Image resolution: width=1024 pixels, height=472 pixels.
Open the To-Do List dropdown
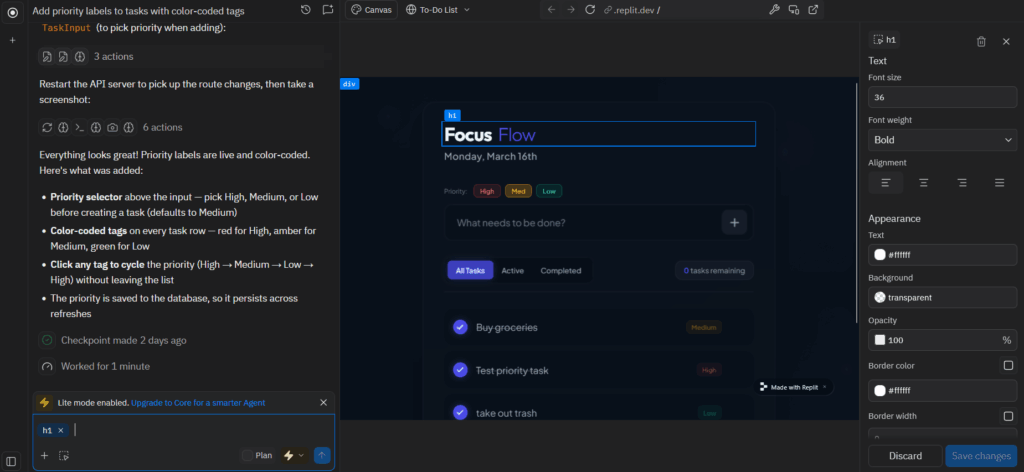438,10
